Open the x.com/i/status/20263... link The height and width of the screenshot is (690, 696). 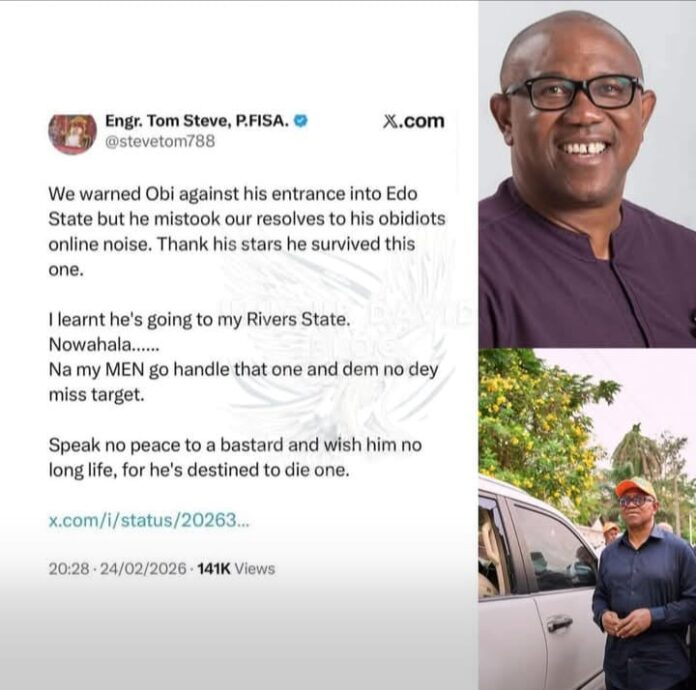click(x=149, y=520)
